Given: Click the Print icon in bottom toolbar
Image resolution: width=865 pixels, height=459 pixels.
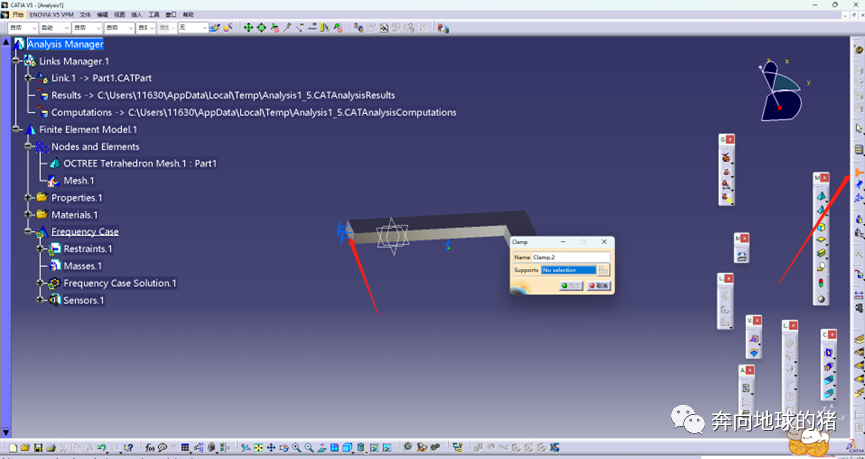Looking at the screenshot, I should tap(51, 447).
